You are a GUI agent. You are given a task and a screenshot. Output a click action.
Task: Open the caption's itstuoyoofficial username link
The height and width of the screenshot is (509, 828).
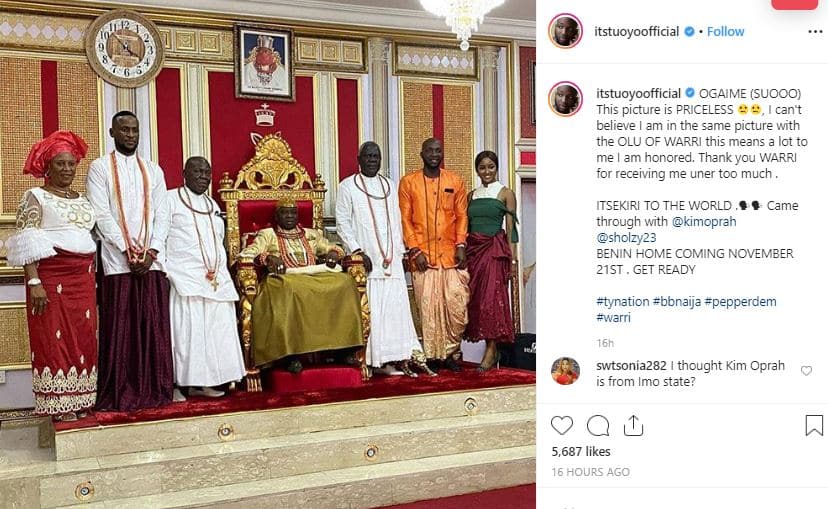click(638, 93)
